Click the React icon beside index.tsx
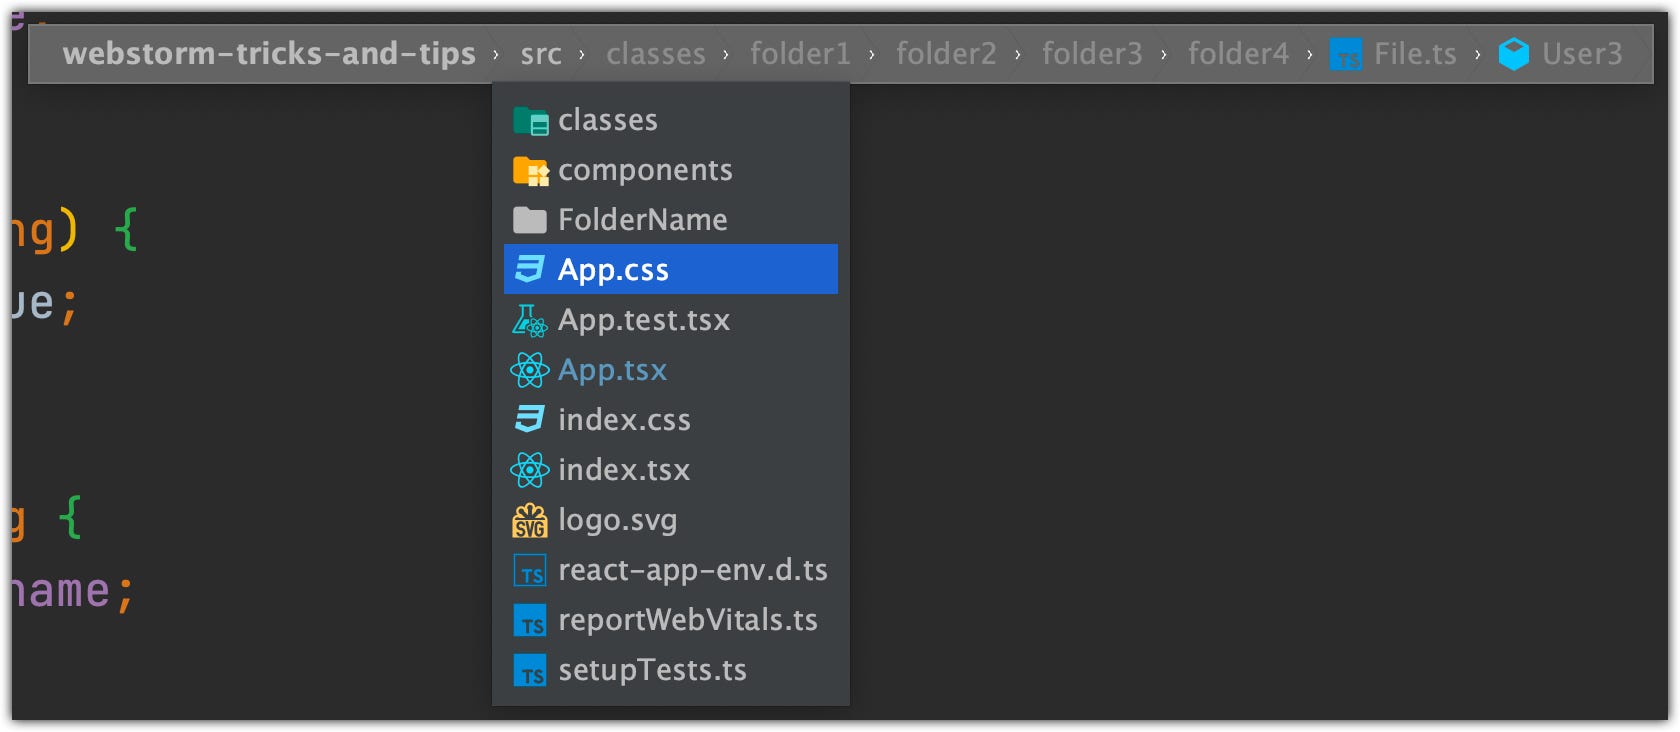Screen dimensions: 1680x732 click(x=529, y=470)
